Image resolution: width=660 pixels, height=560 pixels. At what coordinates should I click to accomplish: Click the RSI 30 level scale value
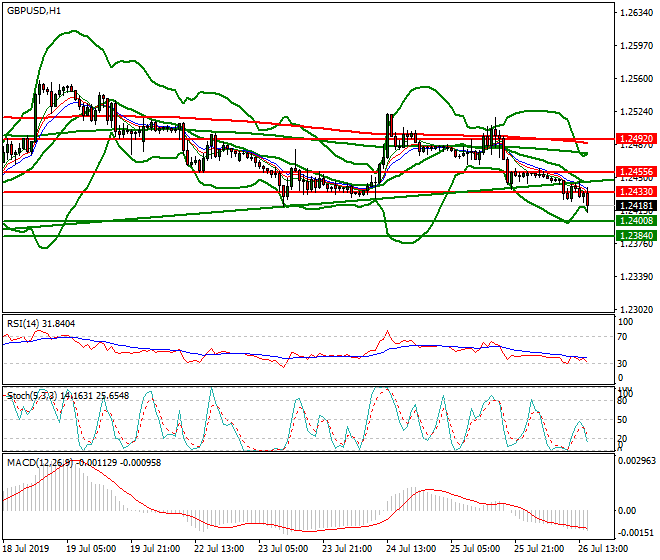coord(622,363)
